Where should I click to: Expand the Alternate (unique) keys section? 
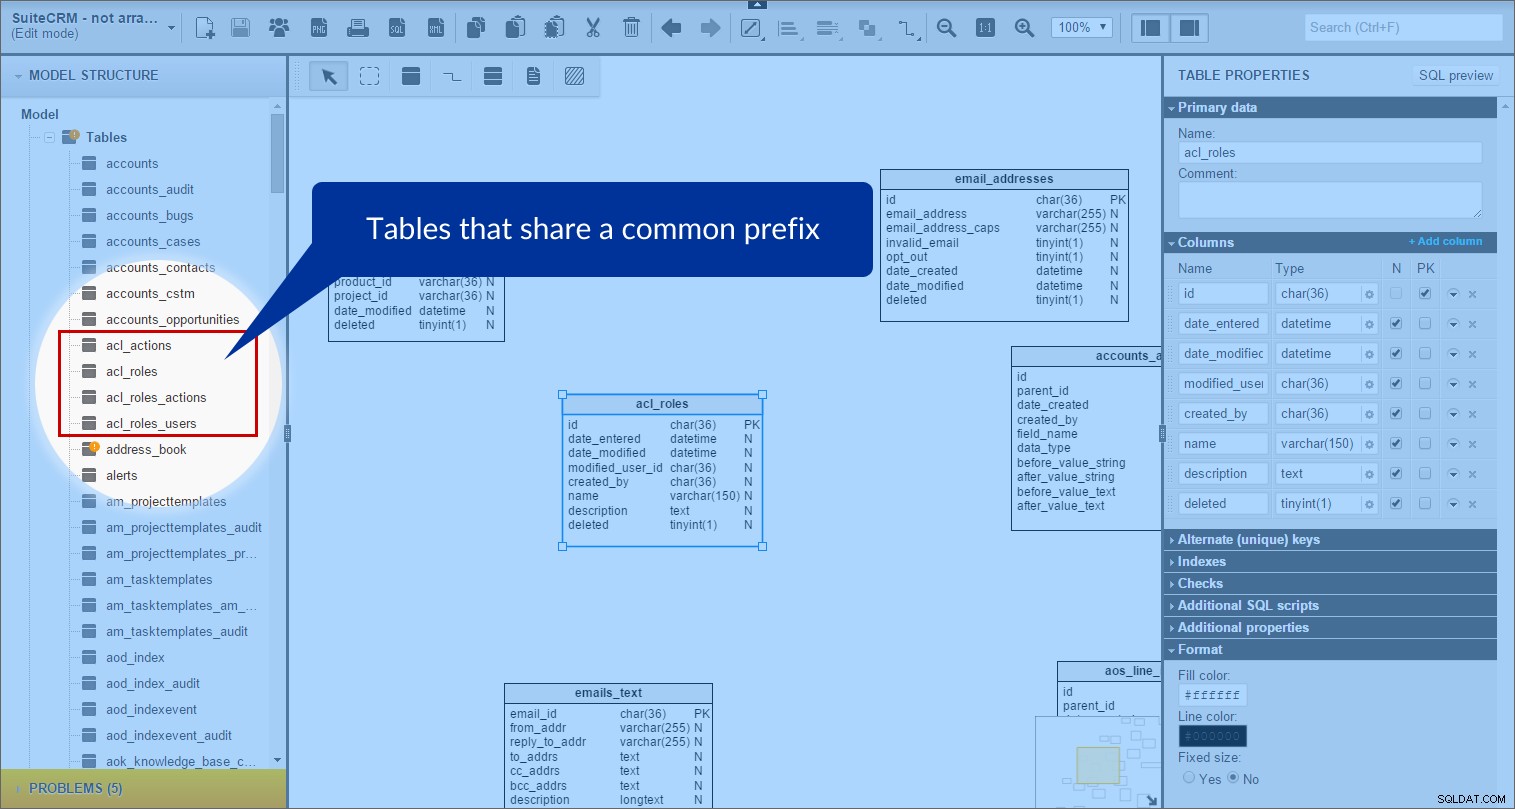[x=1330, y=540]
